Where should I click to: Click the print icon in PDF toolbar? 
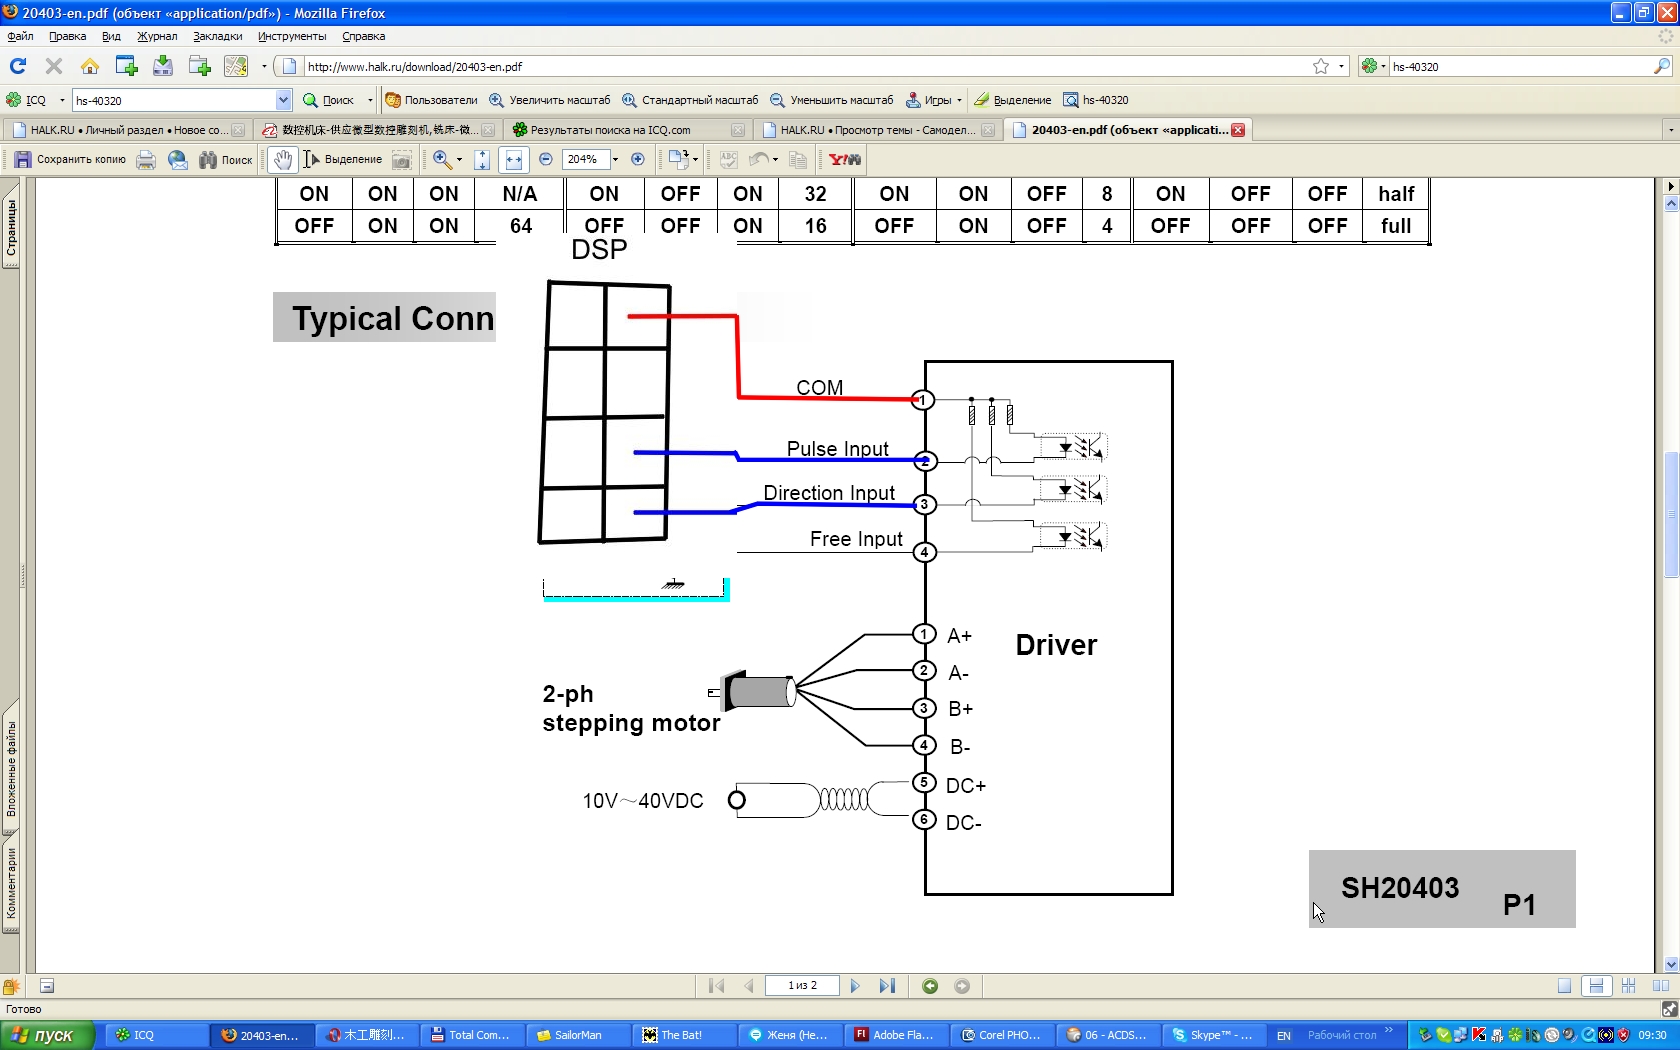[x=146, y=160]
